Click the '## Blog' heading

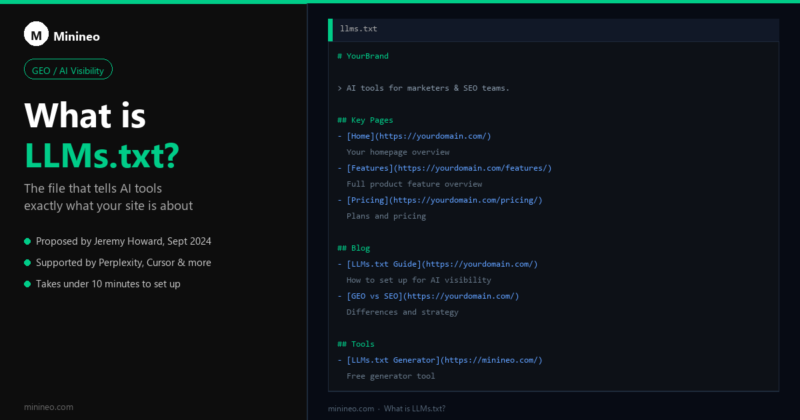point(354,249)
